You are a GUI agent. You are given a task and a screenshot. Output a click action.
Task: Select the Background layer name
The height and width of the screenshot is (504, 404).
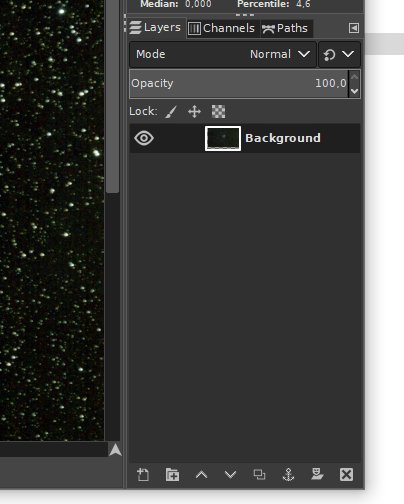283,138
